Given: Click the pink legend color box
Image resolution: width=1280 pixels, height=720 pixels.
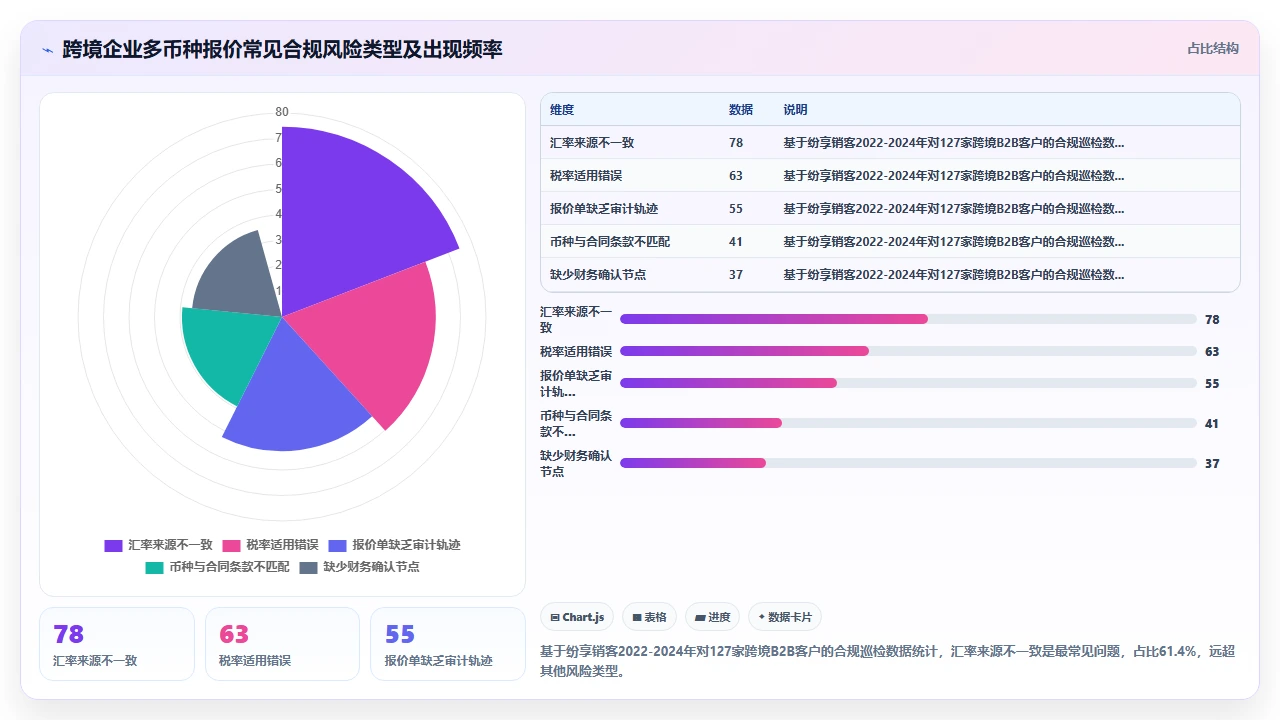Looking at the screenshot, I should pos(231,545).
